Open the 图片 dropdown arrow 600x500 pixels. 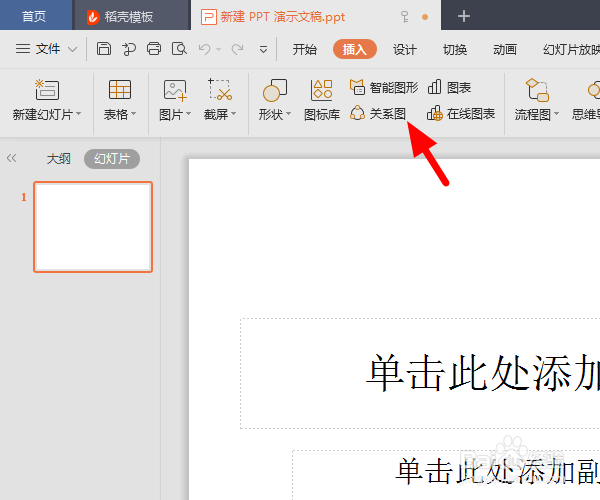[189, 114]
